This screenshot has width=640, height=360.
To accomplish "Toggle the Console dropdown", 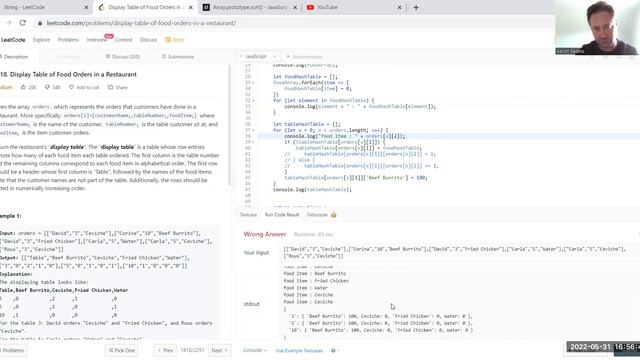I will [x=255, y=350].
